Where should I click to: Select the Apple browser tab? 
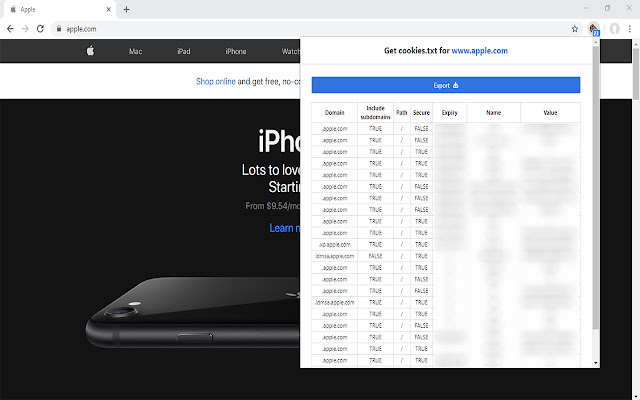coord(60,9)
